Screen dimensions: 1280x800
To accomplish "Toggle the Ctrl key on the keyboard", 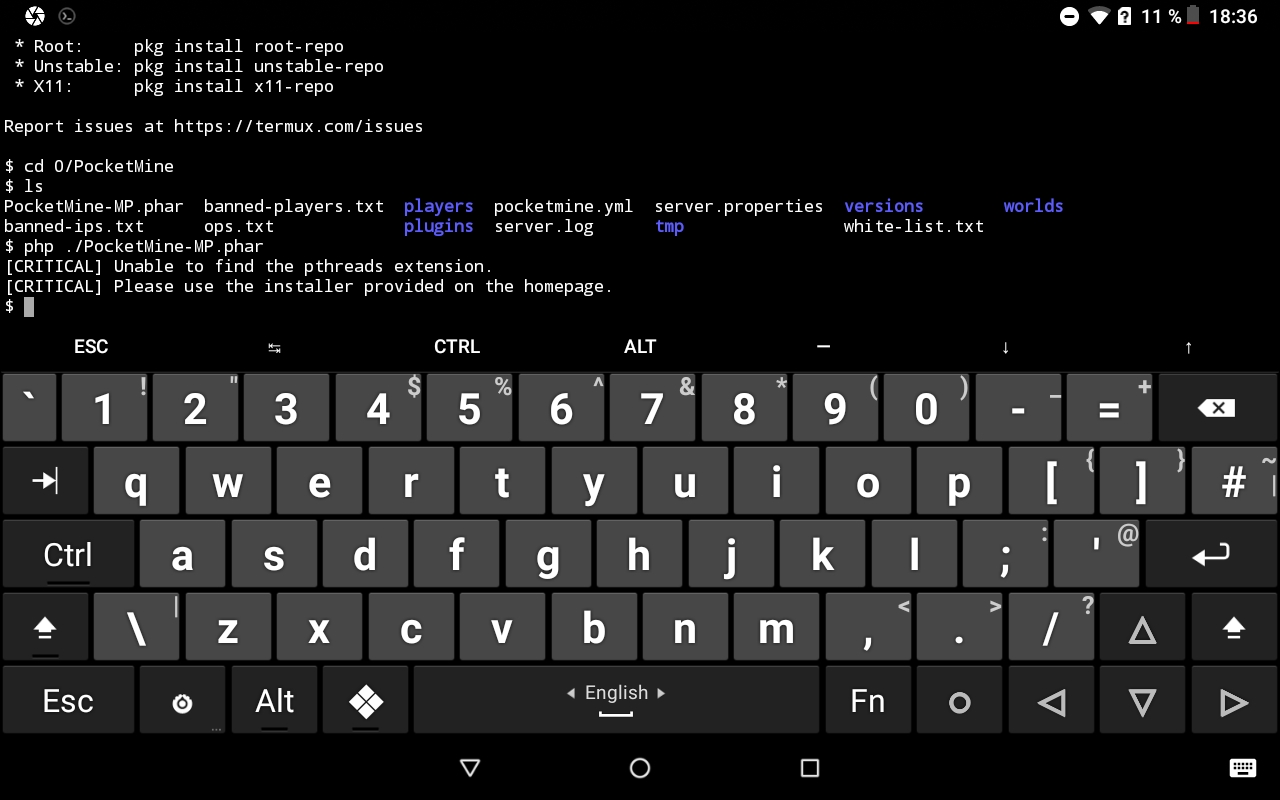I will (68, 554).
